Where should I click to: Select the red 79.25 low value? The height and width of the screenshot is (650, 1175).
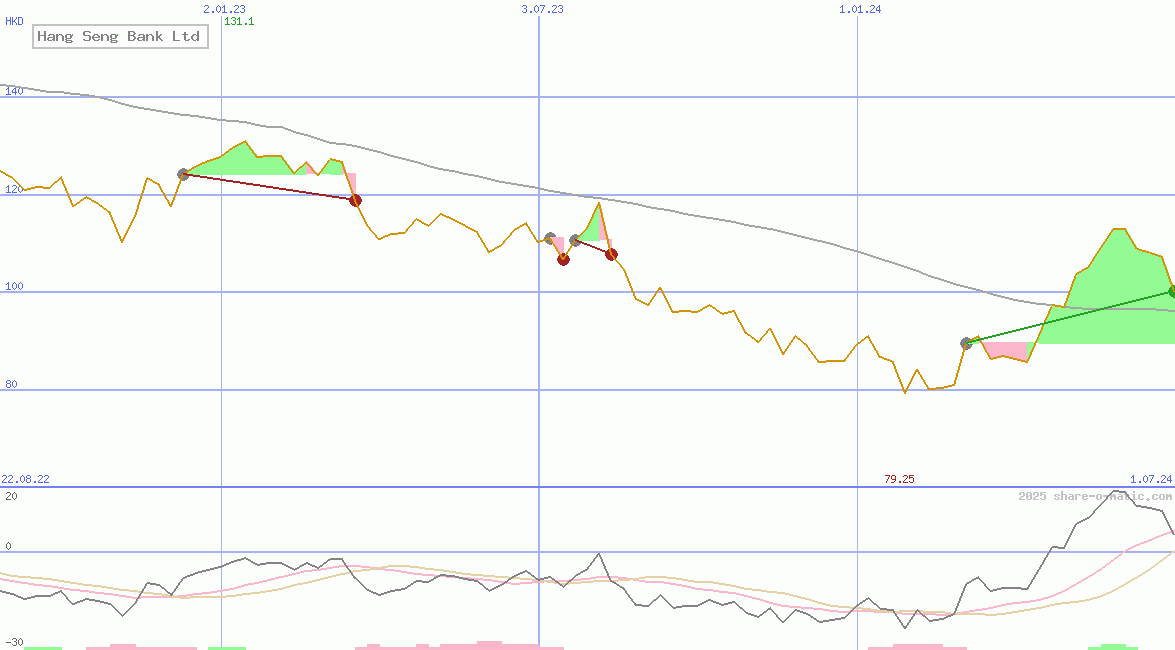[x=899, y=479]
